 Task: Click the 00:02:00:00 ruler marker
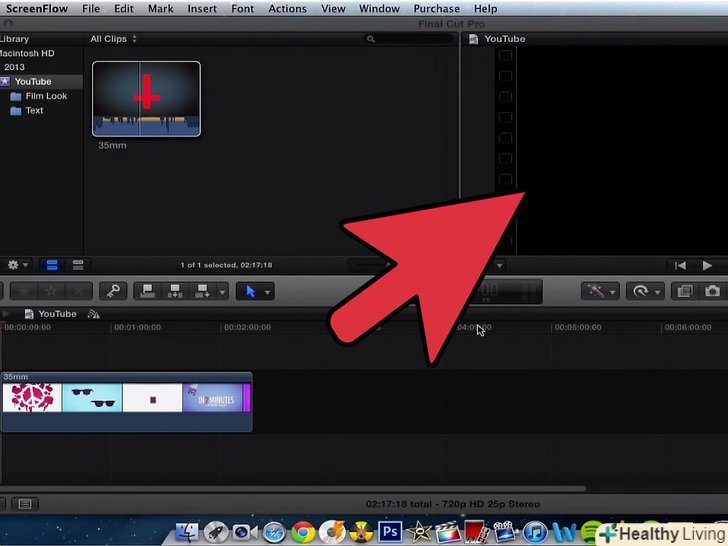point(247,327)
